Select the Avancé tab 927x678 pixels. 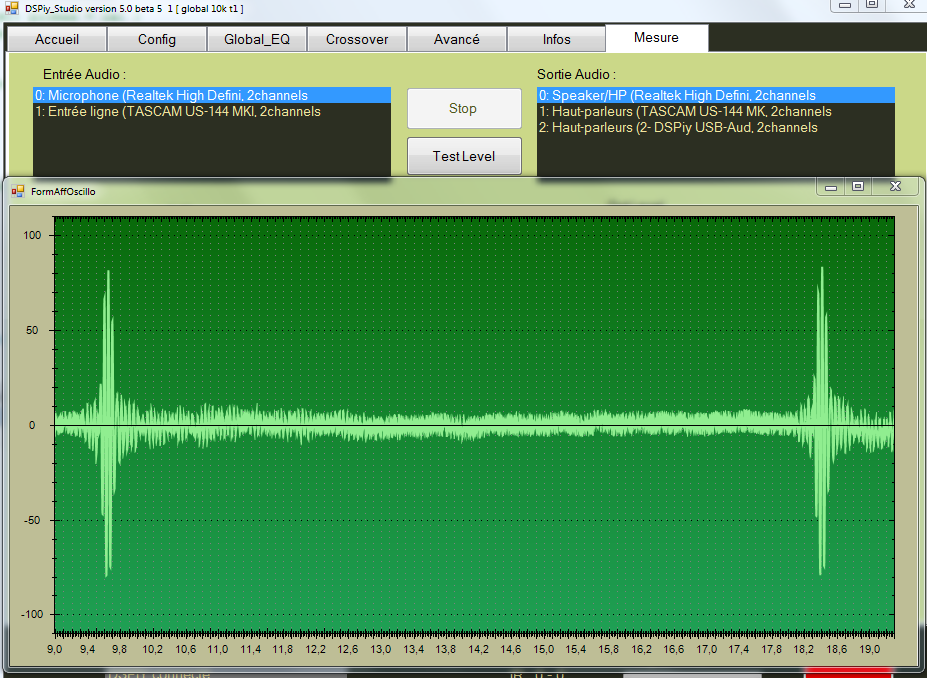tap(457, 40)
